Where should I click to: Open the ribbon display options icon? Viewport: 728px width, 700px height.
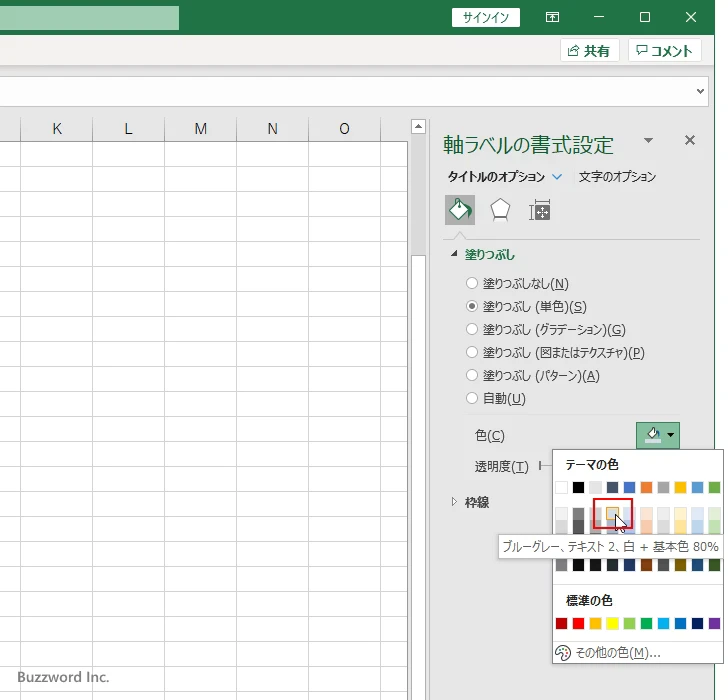click(x=552, y=17)
